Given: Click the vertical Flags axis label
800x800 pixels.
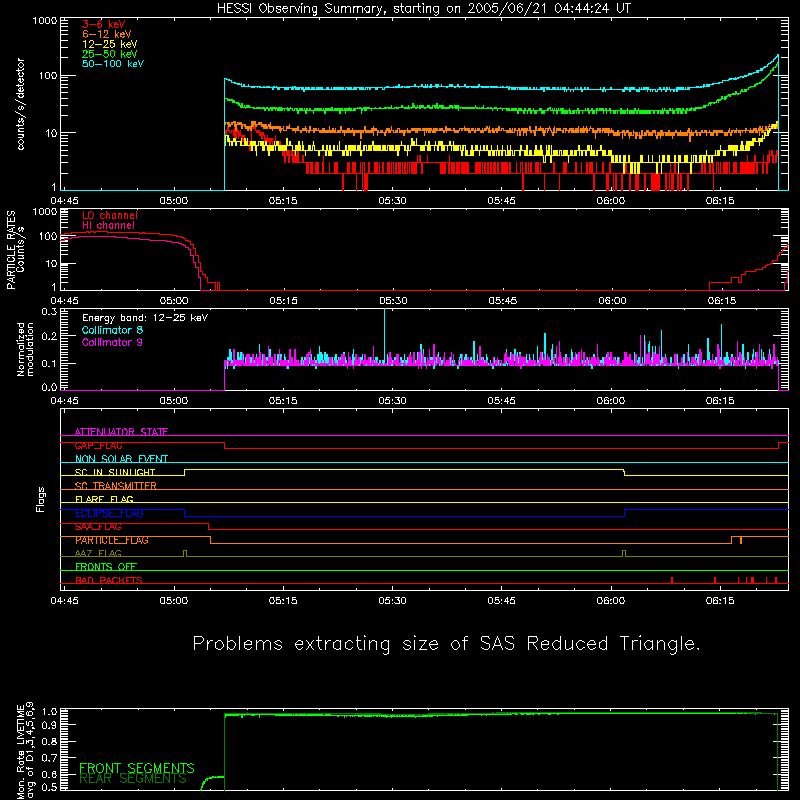Looking at the screenshot, I should [41, 499].
